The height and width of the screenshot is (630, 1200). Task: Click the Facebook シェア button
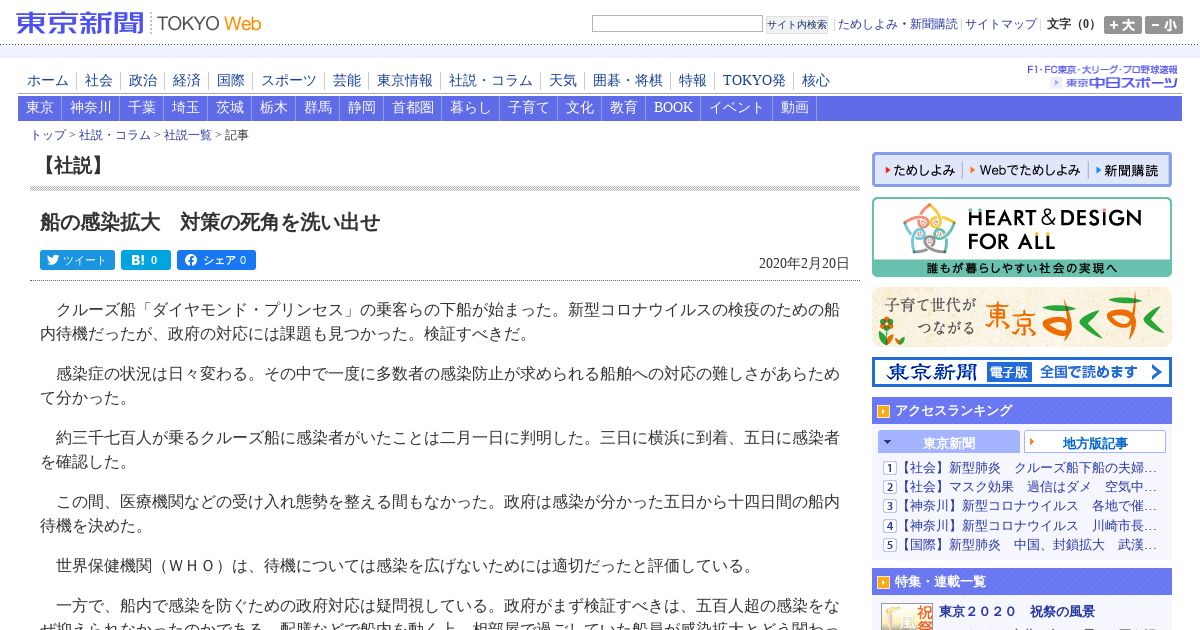pos(216,260)
